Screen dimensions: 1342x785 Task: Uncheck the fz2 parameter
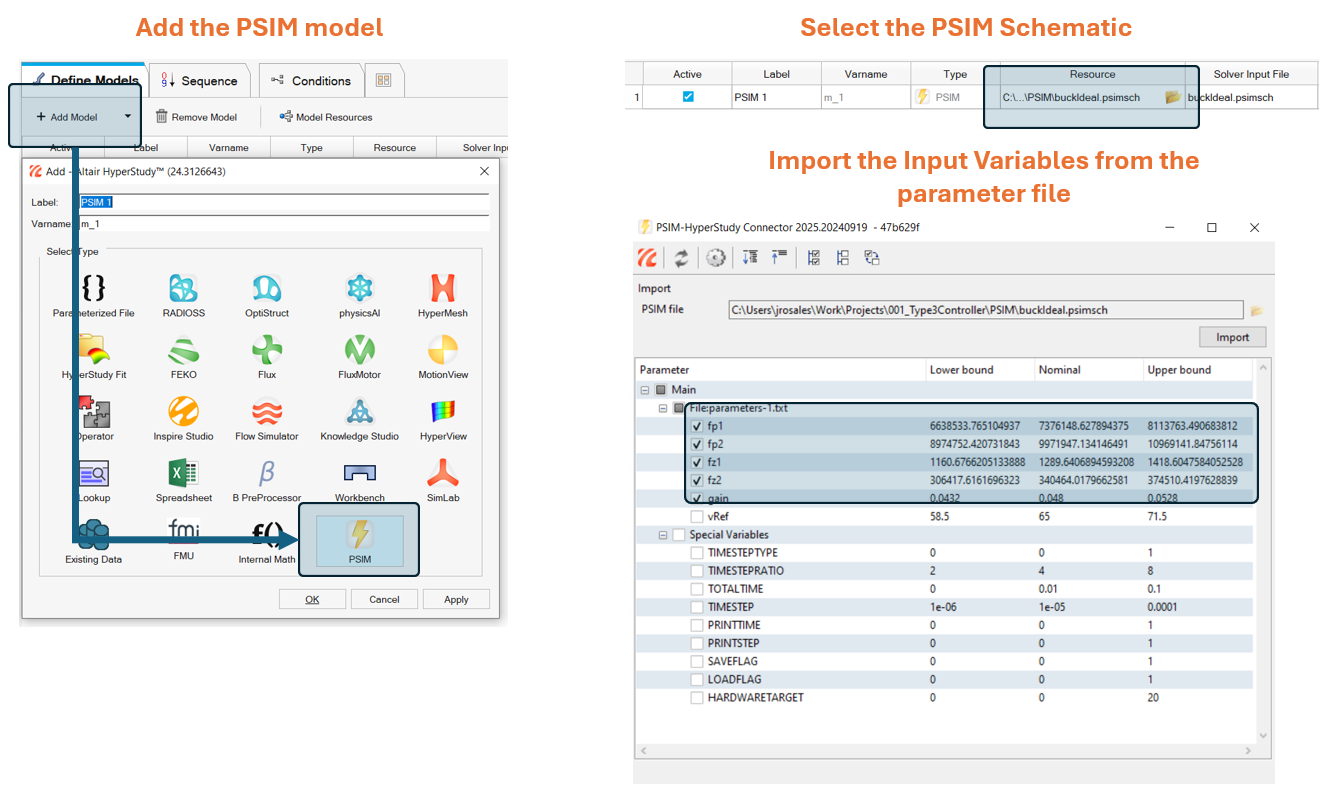point(697,480)
